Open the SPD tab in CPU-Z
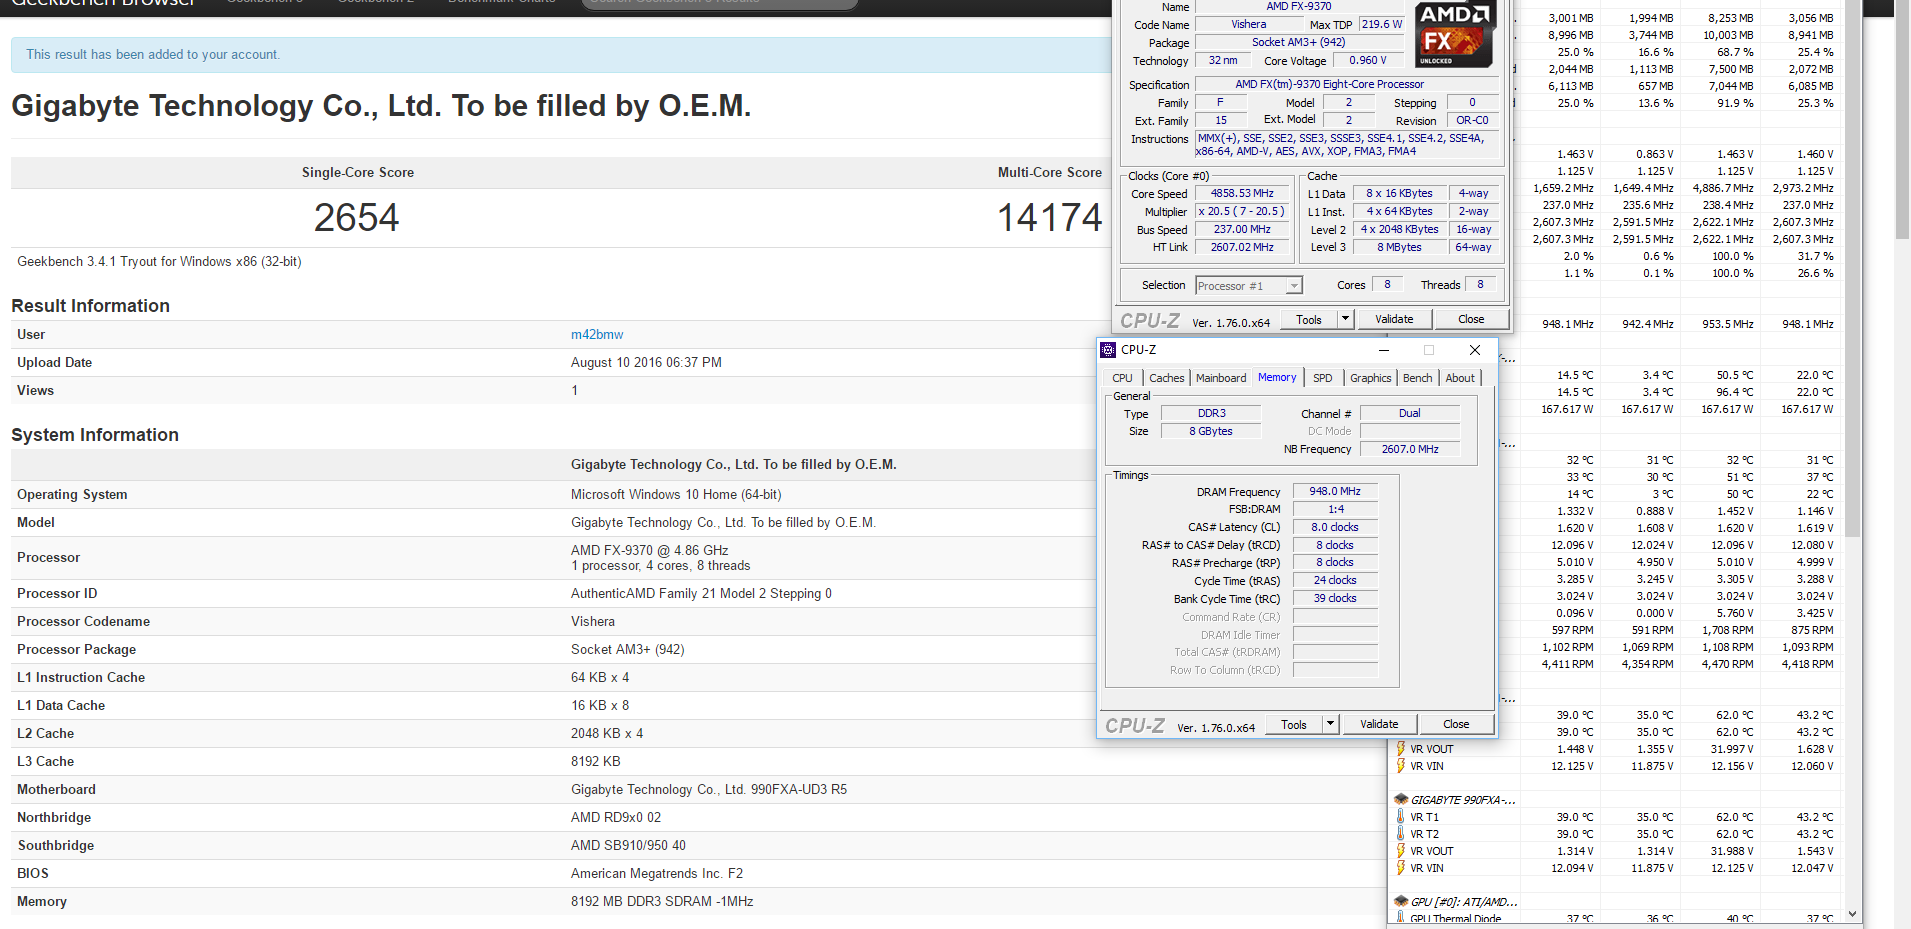The image size is (1911, 929). click(1322, 378)
